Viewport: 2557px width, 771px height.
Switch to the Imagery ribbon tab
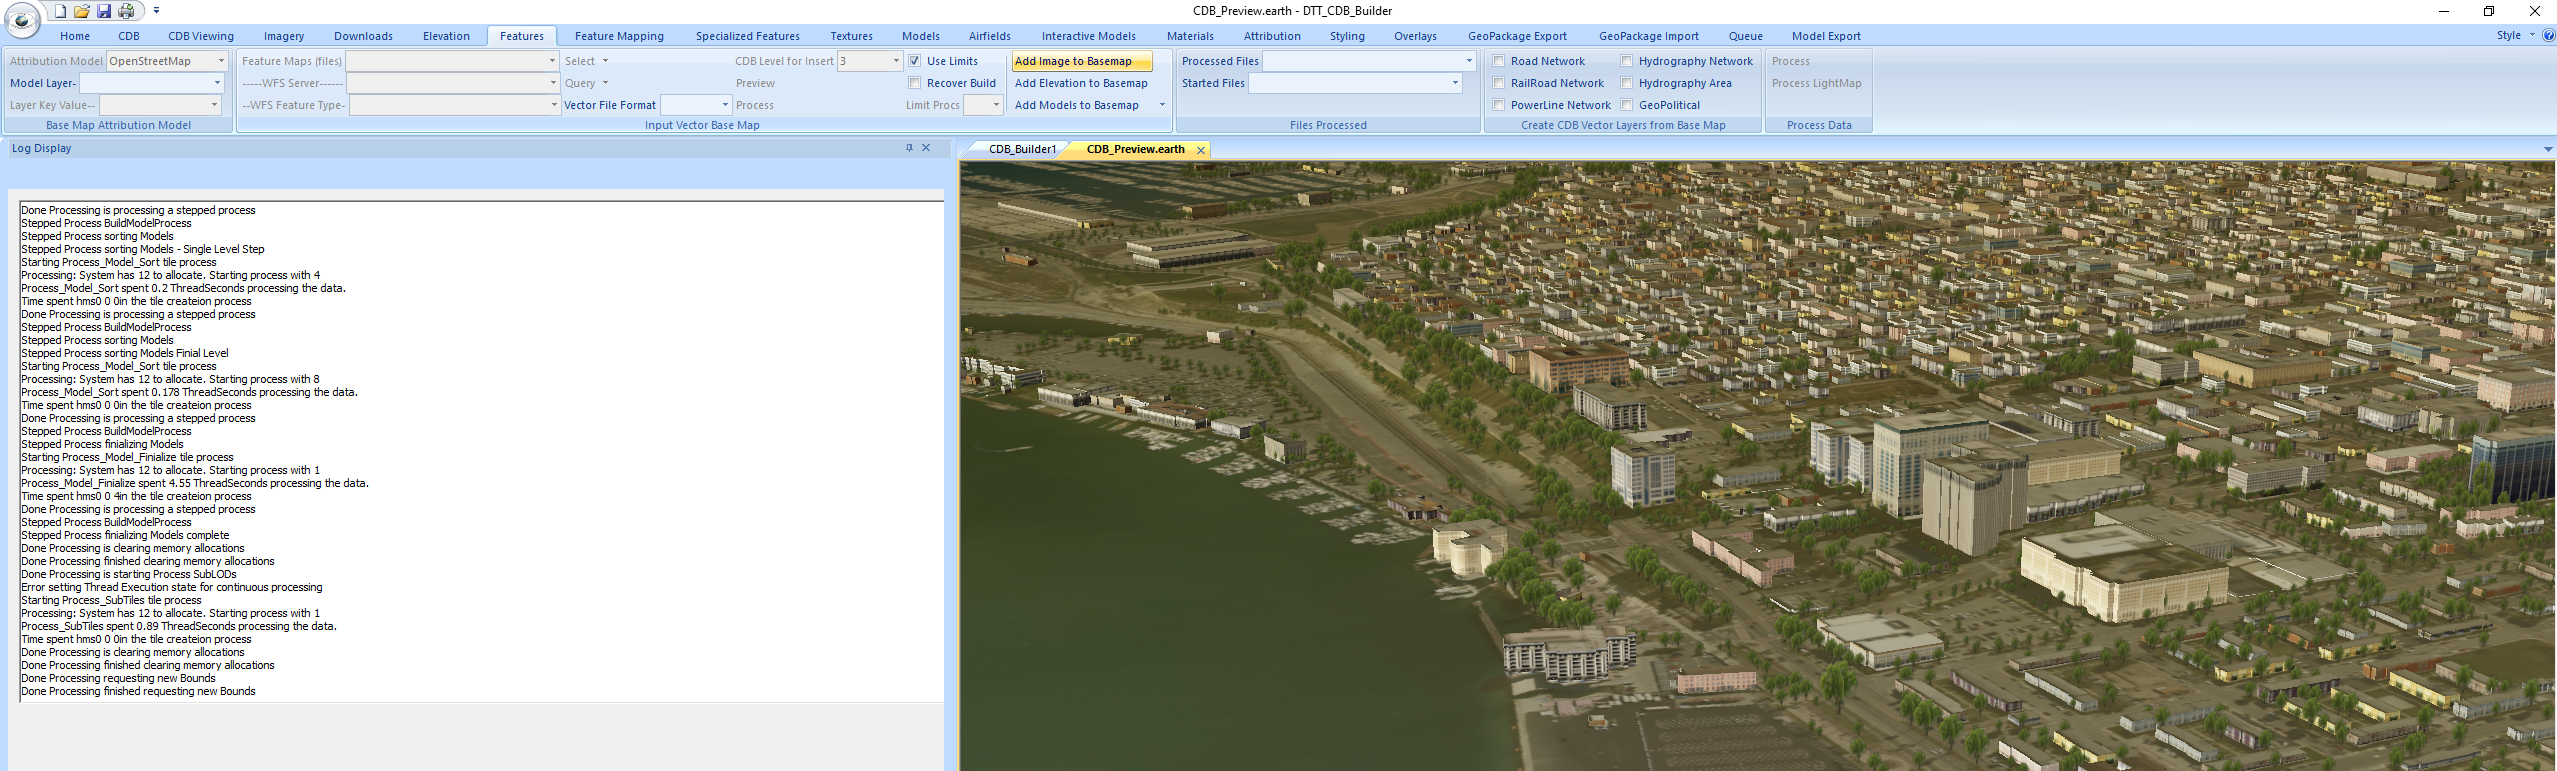point(284,36)
